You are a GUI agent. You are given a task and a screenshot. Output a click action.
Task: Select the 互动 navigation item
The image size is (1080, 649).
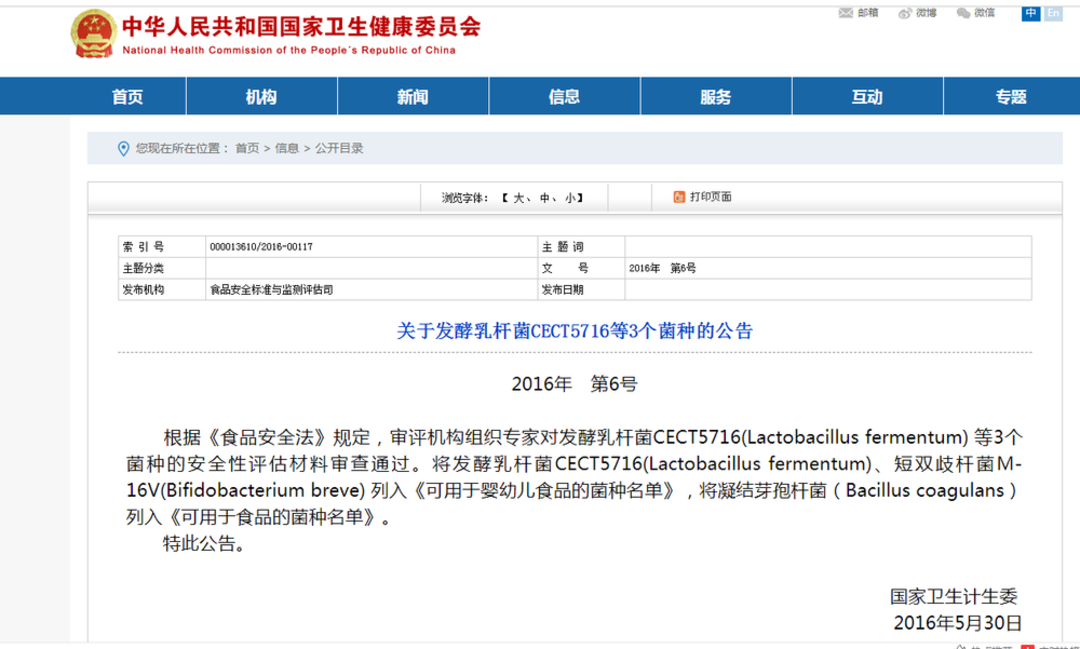pyautogui.click(x=868, y=96)
